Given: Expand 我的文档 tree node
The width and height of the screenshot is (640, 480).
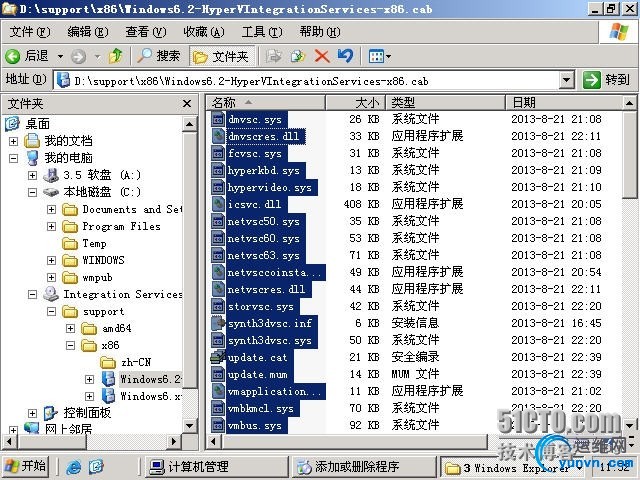Looking at the screenshot, I should coord(13,141).
